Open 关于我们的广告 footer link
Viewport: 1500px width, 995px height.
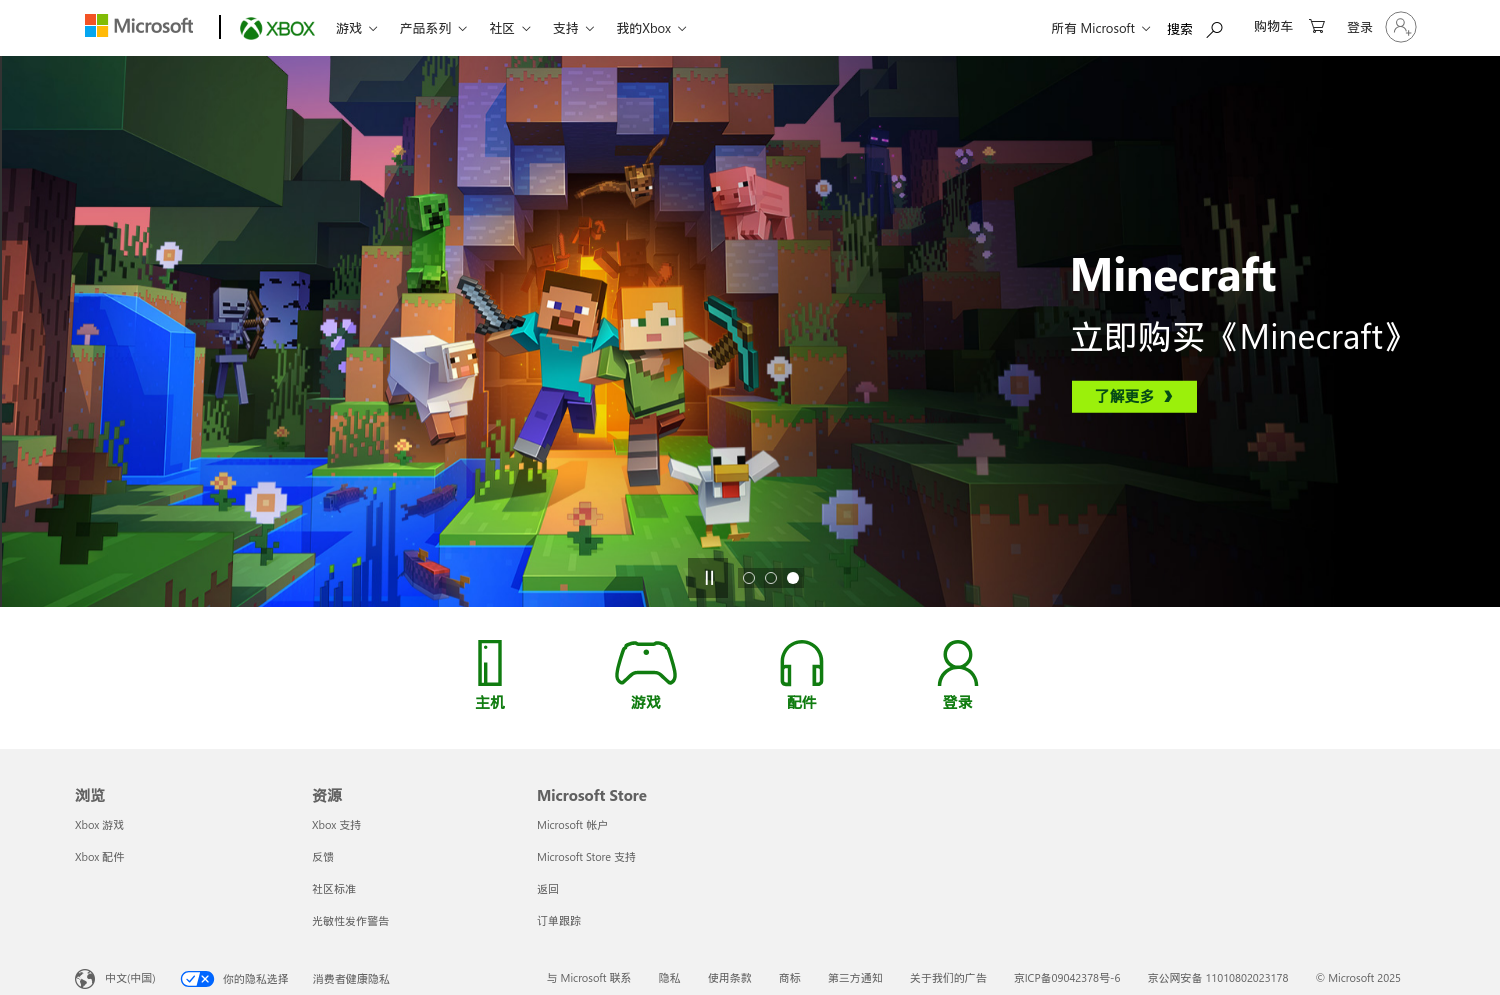tap(948, 978)
